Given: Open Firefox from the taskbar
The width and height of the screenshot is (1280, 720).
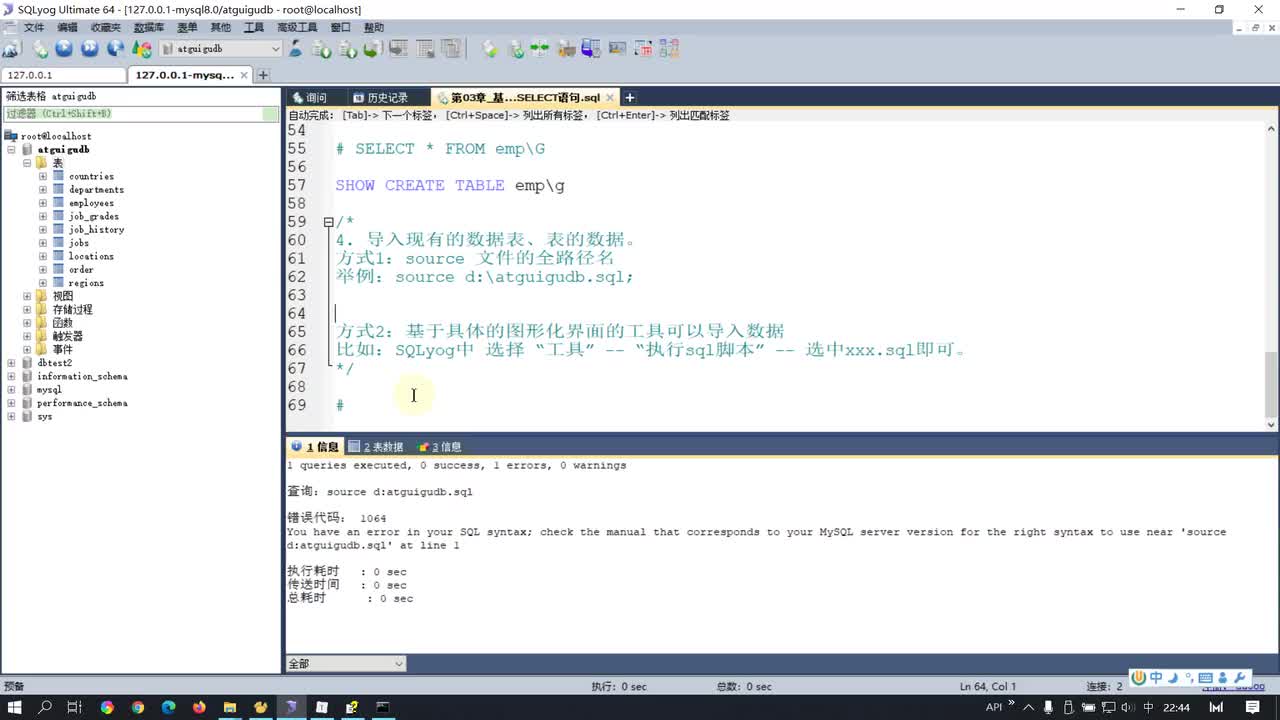Looking at the screenshot, I should [199, 707].
